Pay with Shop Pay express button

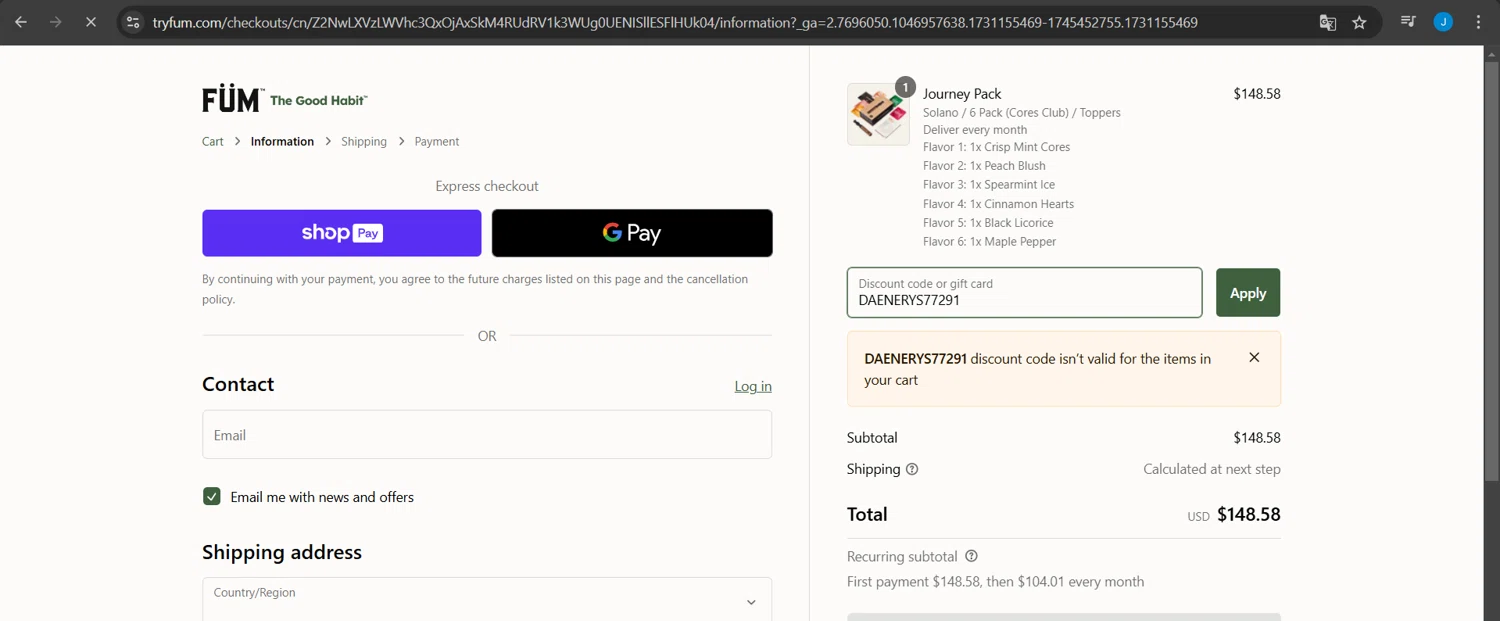(342, 233)
